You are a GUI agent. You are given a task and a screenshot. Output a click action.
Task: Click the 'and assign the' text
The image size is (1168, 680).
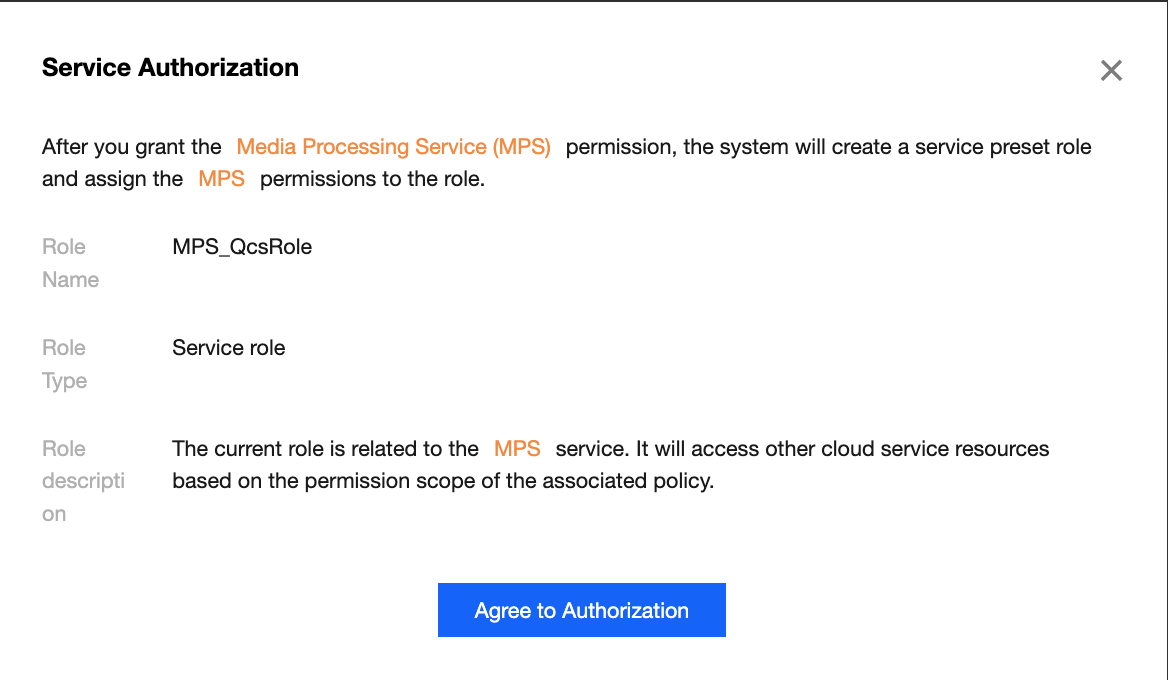(x=112, y=180)
